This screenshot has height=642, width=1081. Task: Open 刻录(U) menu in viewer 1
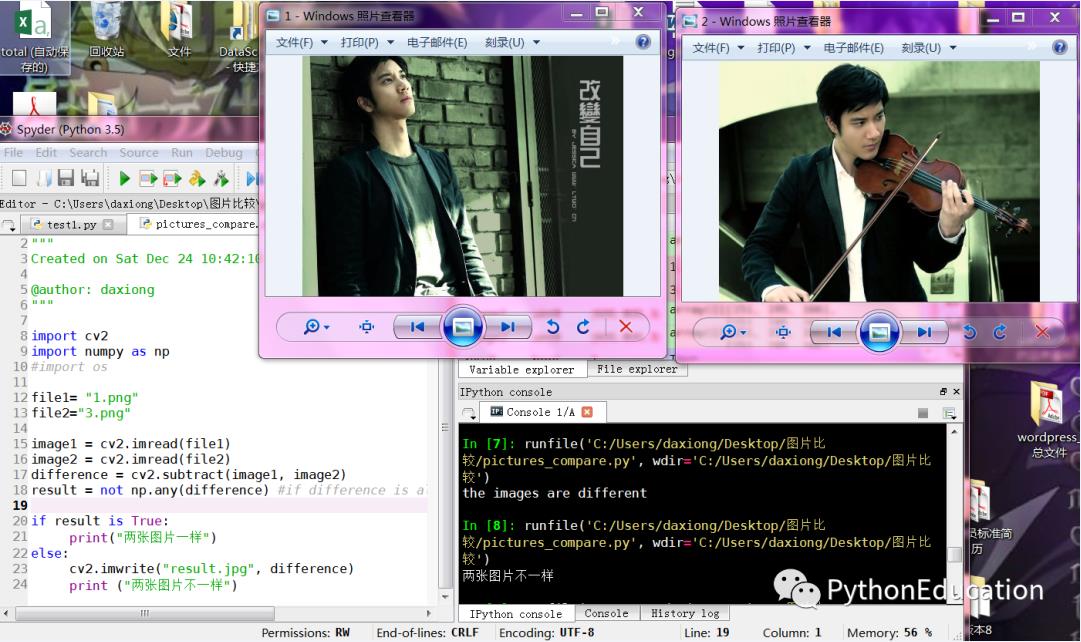(x=512, y=43)
